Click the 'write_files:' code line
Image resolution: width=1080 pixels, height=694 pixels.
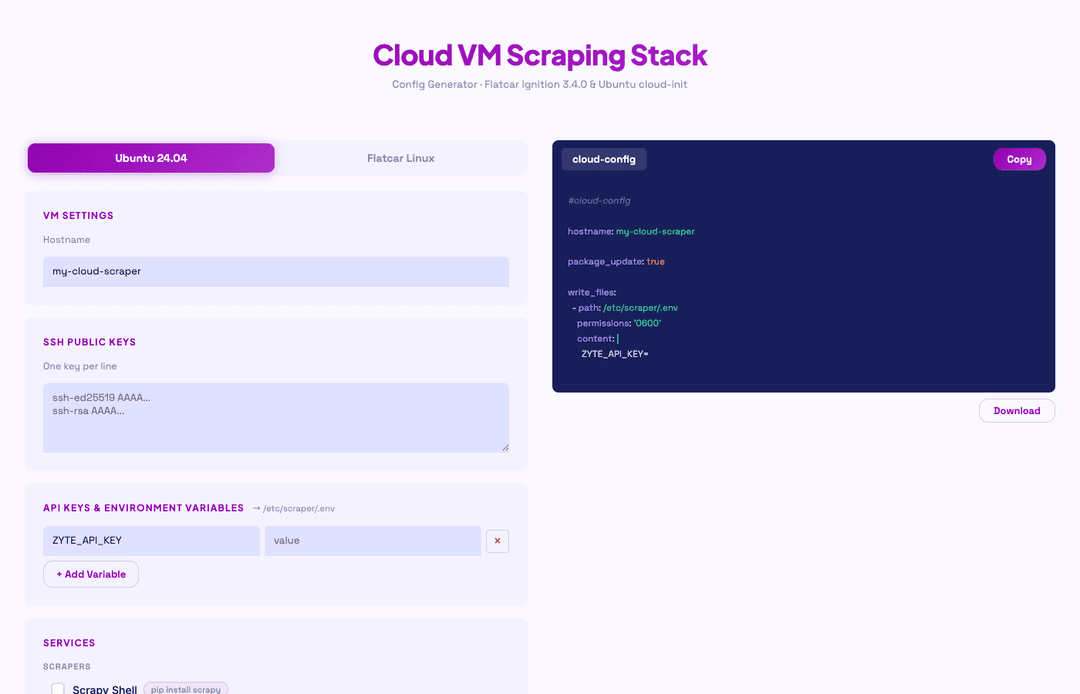(592, 293)
